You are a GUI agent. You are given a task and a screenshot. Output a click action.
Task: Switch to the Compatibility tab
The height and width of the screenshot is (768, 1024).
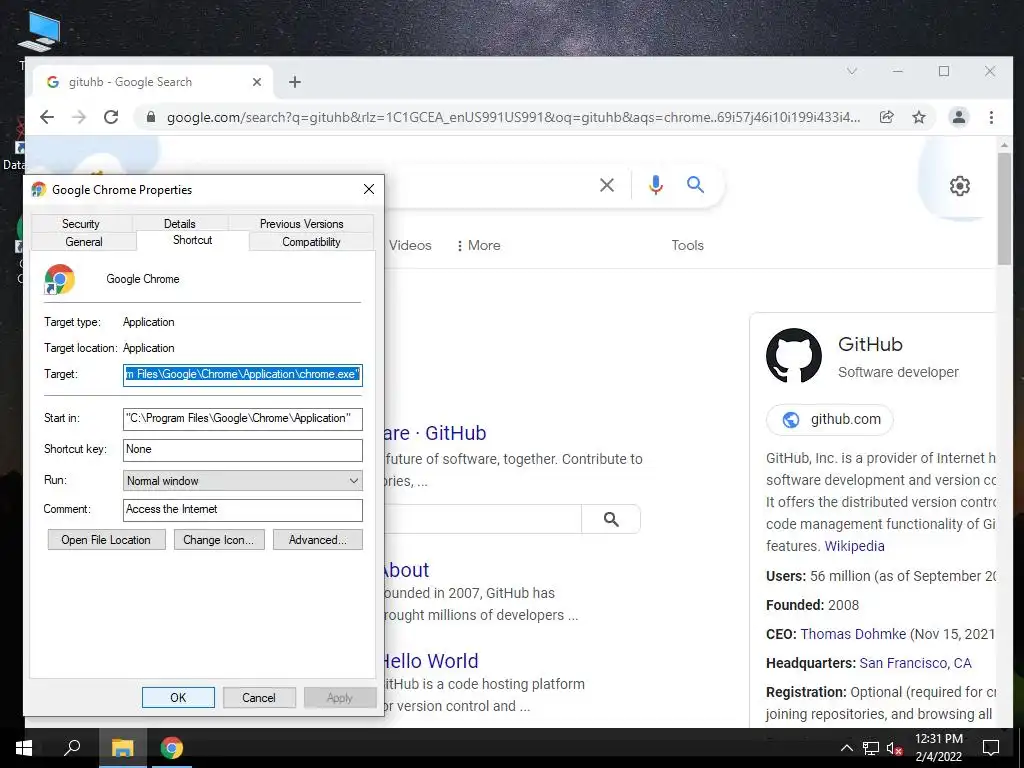(x=311, y=242)
